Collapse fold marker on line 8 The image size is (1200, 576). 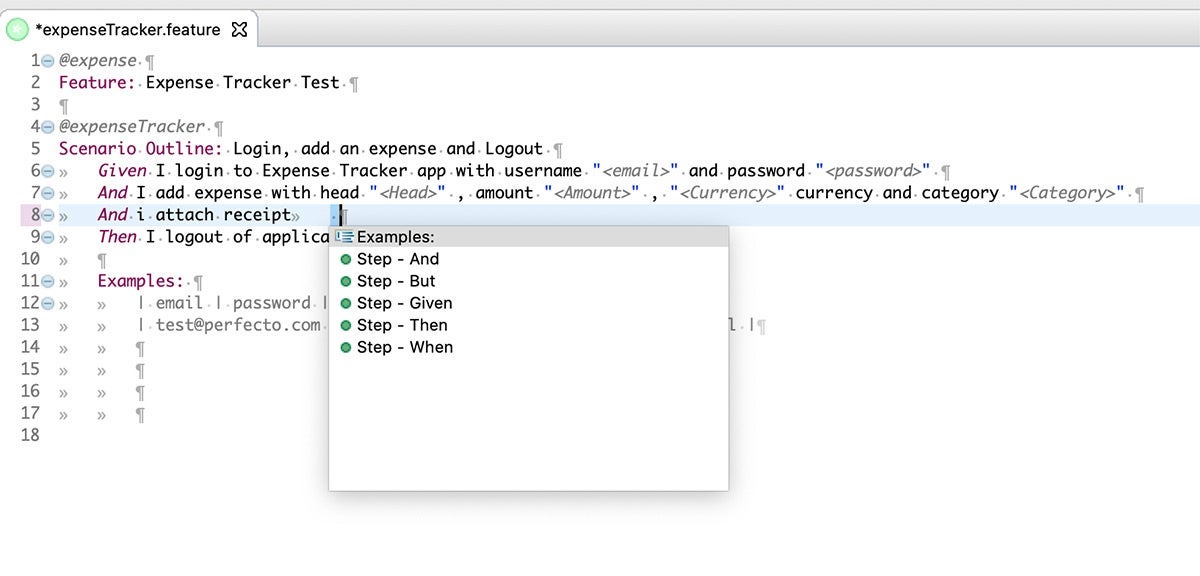(47, 215)
